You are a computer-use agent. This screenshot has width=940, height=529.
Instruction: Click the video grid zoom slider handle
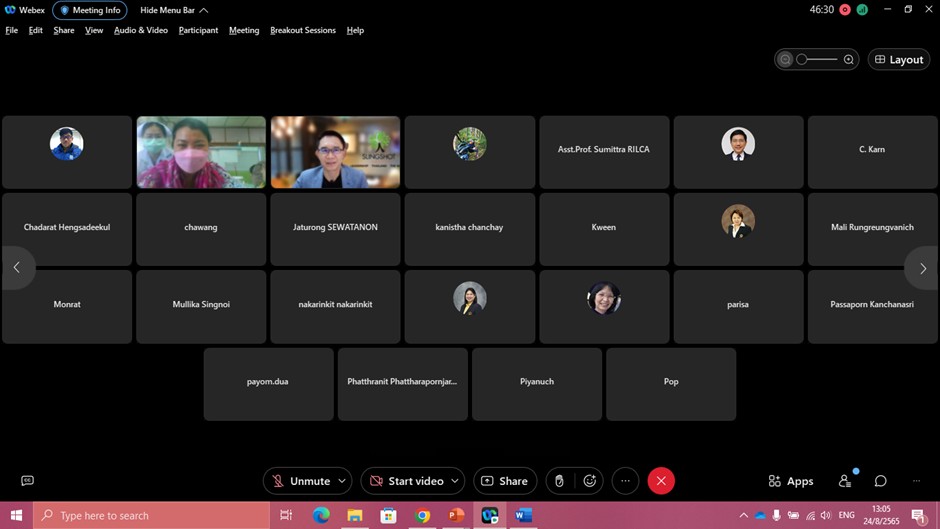point(802,60)
